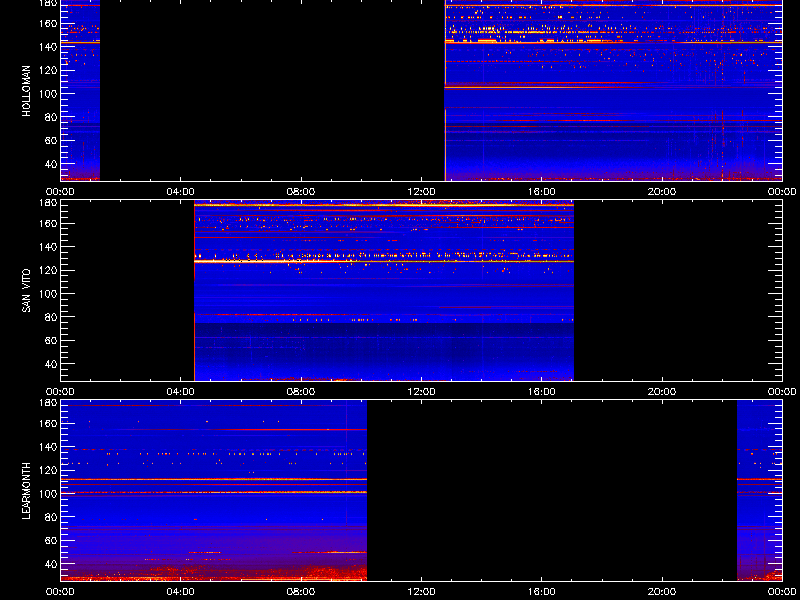The height and width of the screenshot is (600, 800).
Task: Click 08:00 time label below HOLLOMAN plot
Action: pyautogui.click(x=301, y=192)
